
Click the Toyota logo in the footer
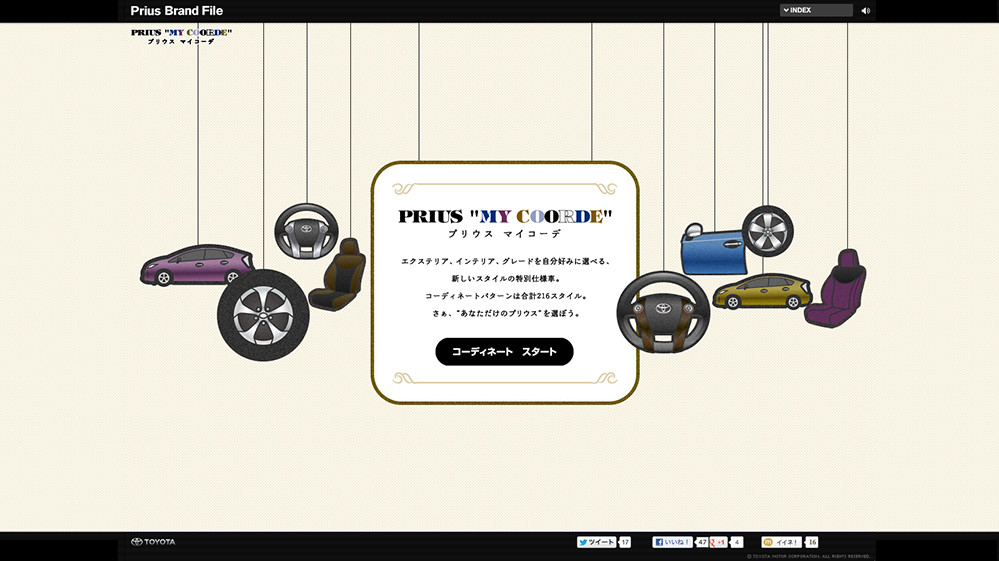pos(153,542)
